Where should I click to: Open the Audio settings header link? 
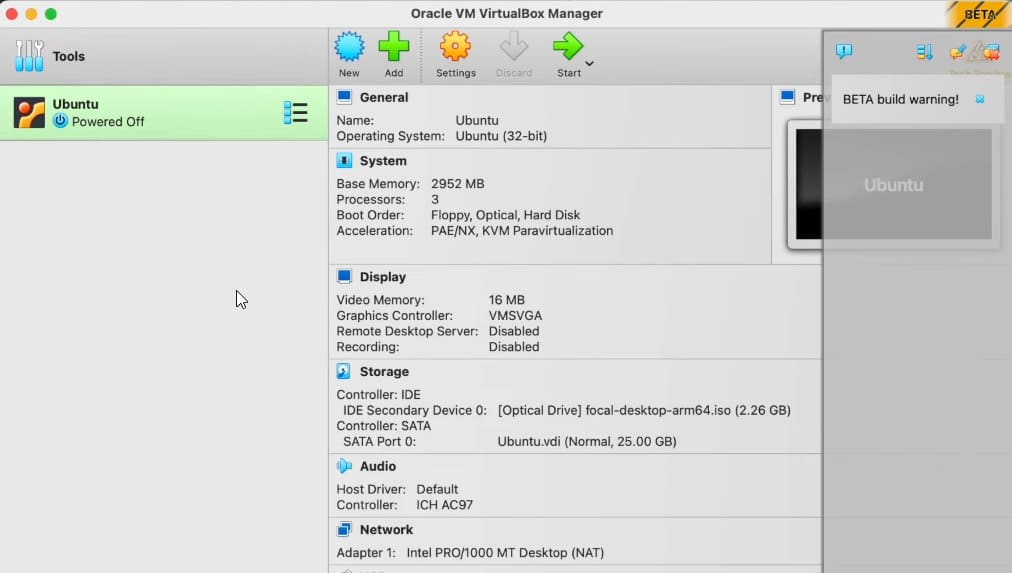[378, 466]
